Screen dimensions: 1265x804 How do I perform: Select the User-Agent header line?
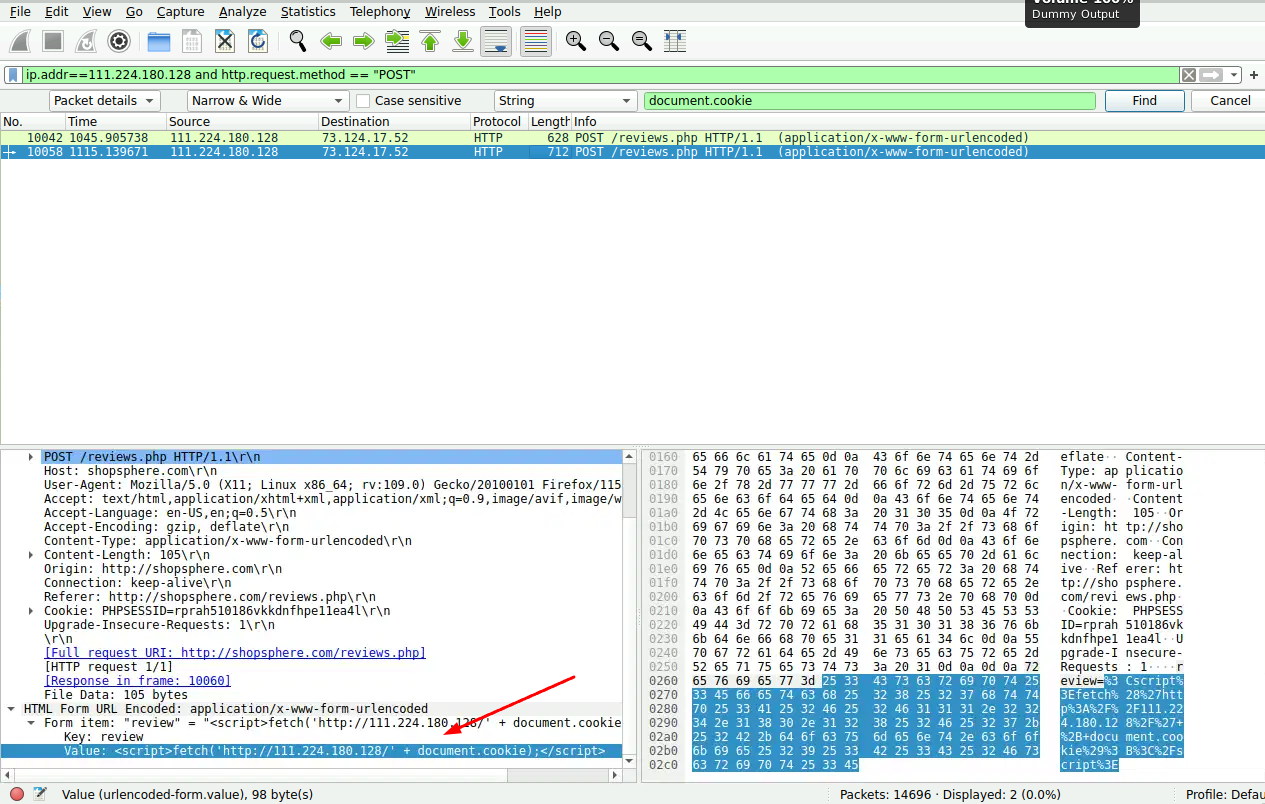pyautogui.click(x=332, y=484)
